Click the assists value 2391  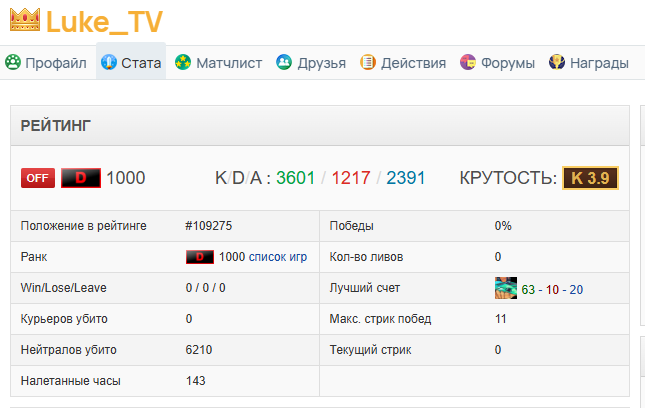[x=406, y=178]
